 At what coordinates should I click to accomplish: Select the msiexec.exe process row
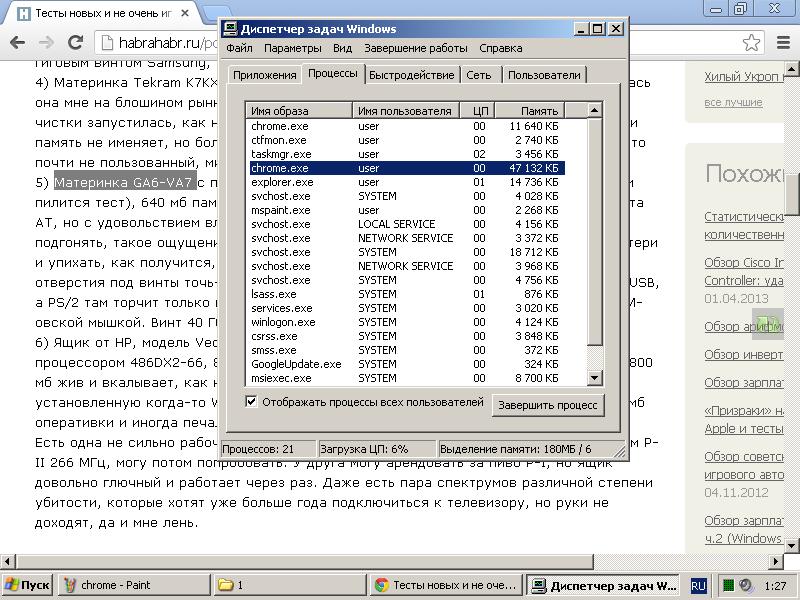point(407,378)
